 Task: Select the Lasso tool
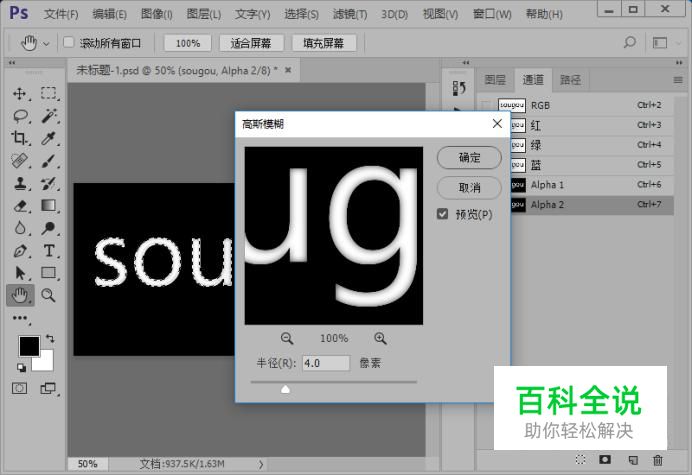20,116
